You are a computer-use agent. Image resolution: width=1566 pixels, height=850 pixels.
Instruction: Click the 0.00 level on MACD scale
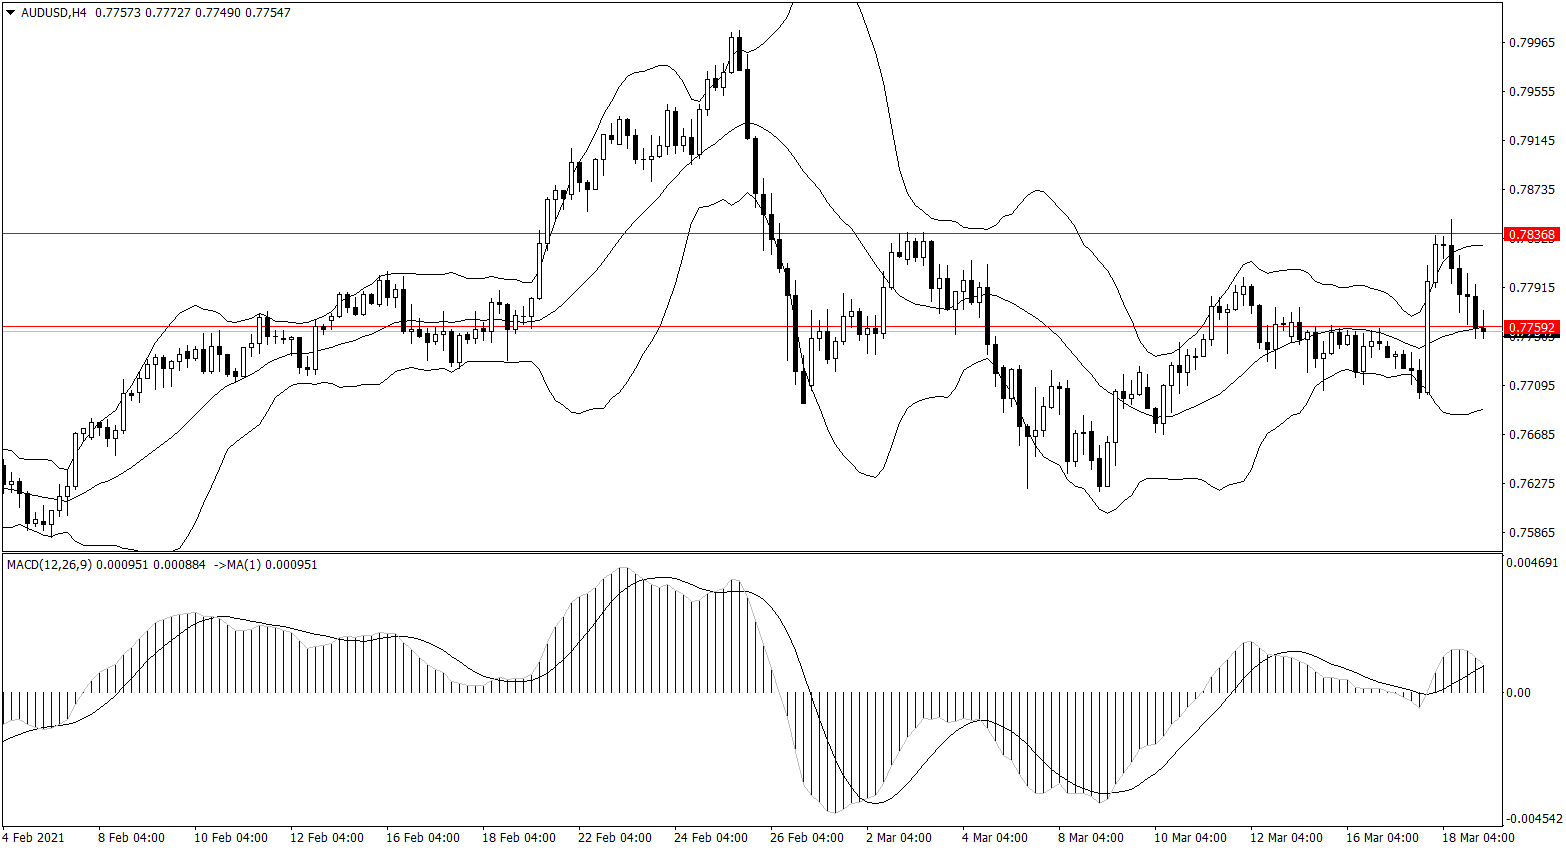1517,693
